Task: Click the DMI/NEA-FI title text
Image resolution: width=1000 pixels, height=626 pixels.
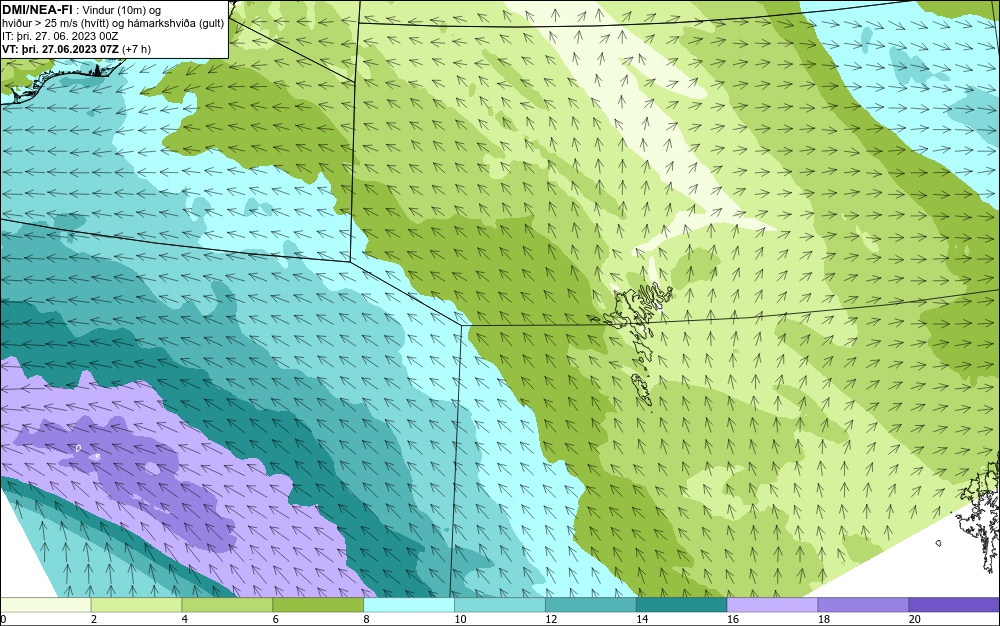Action: tap(38, 10)
